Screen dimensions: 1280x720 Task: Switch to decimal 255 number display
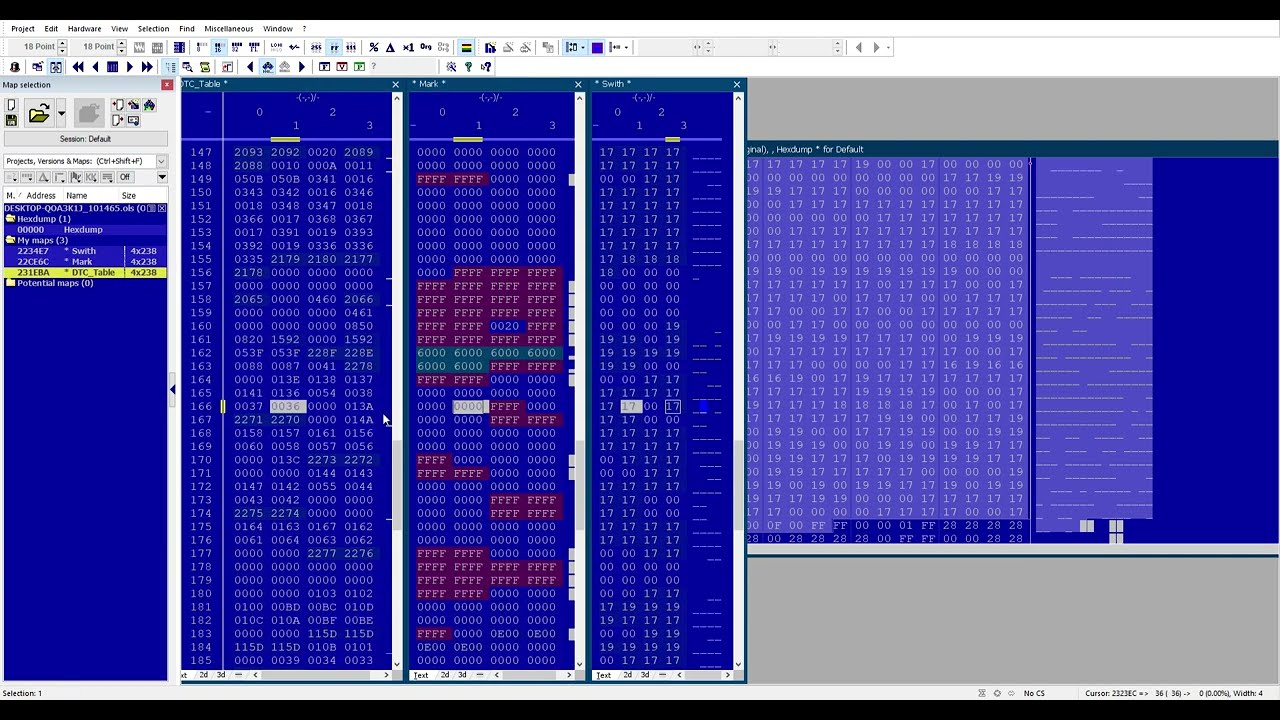click(x=316, y=47)
